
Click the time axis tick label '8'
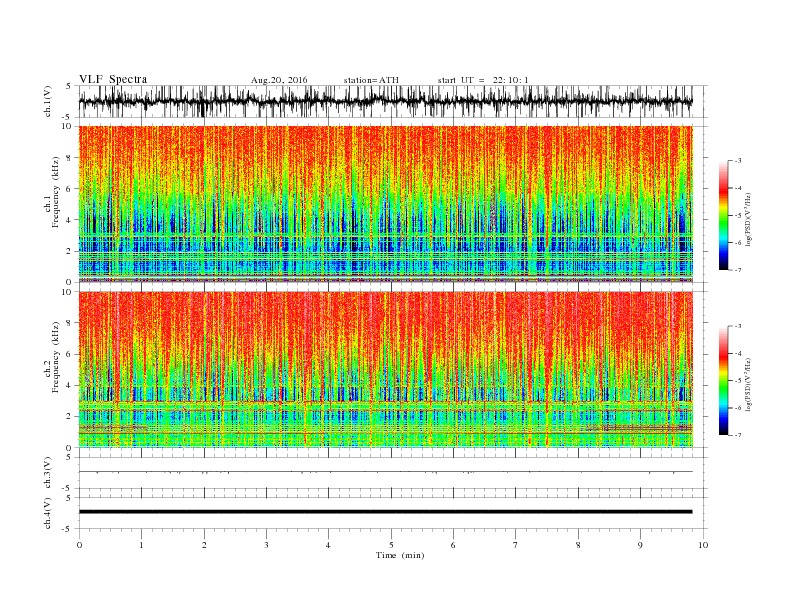(578, 545)
